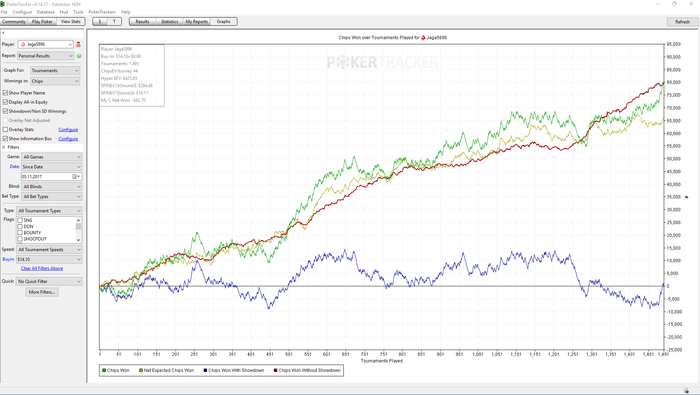
Task: Open the Quick filter dropdown
Action: pos(49,282)
